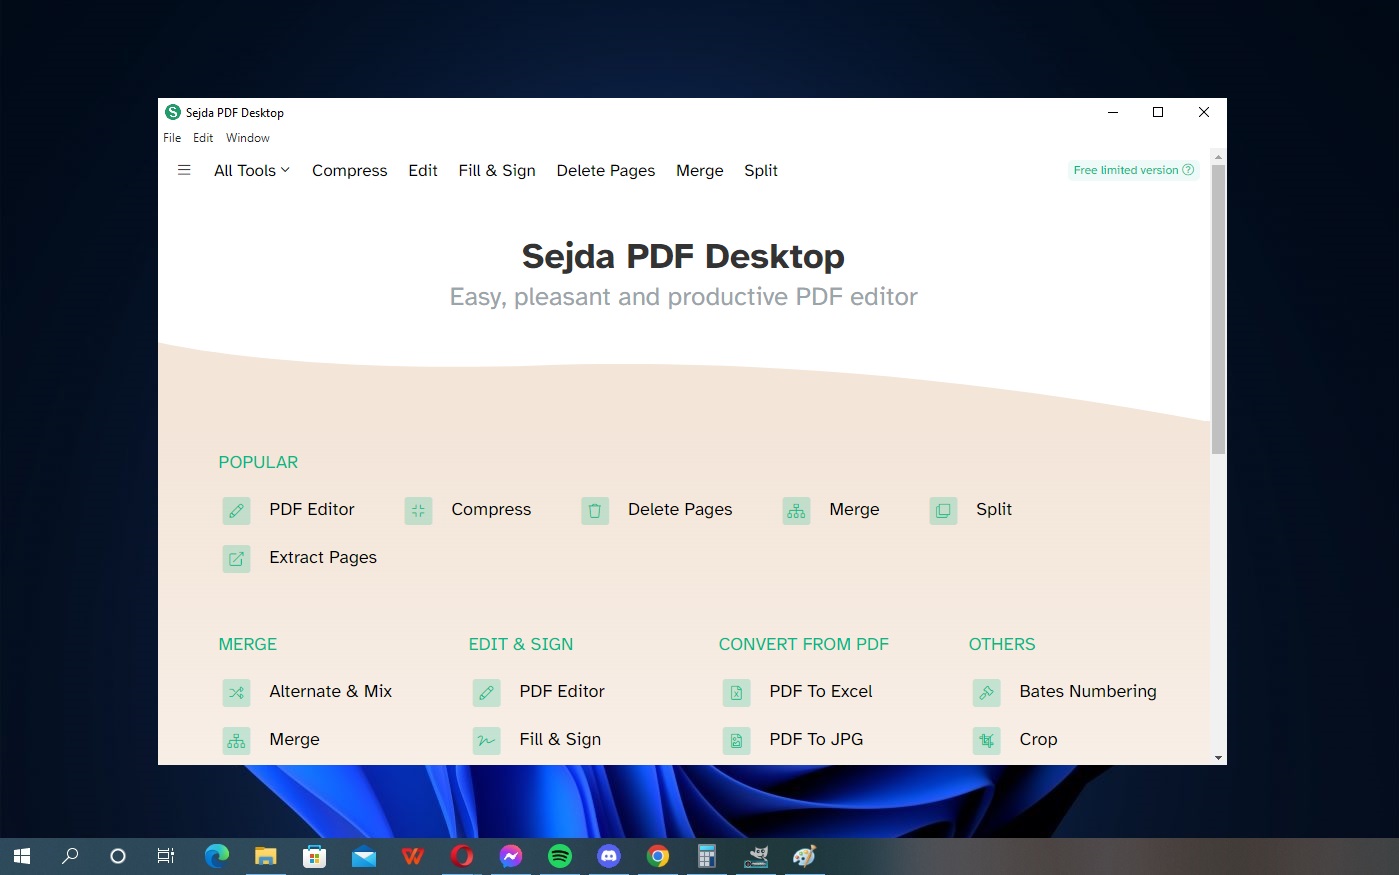Click the Bates Numbering stamp icon
Viewport: 1399px width, 875px height.
point(986,692)
